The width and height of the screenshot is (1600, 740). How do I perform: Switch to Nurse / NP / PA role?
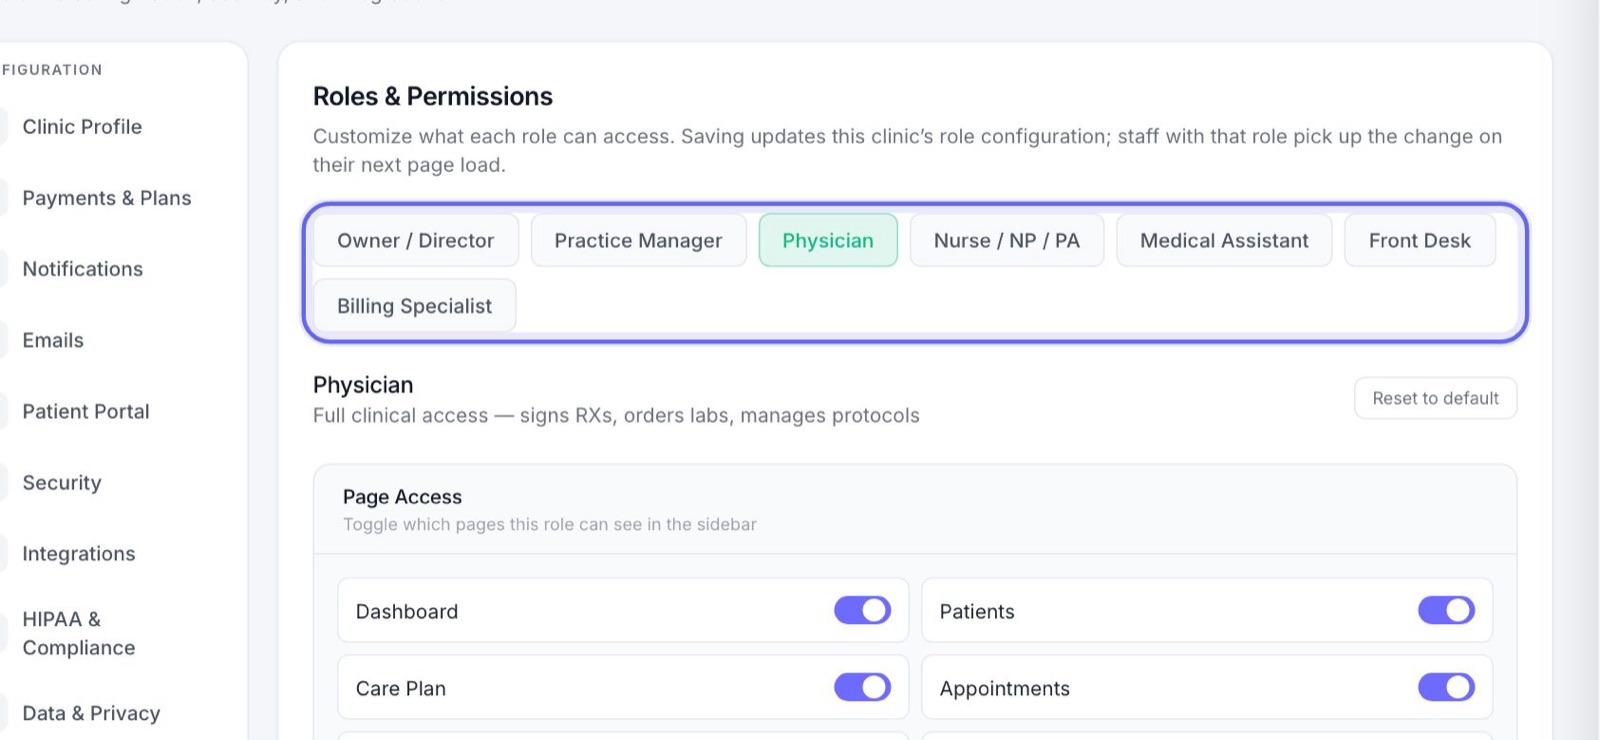click(x=1007, y=240)
